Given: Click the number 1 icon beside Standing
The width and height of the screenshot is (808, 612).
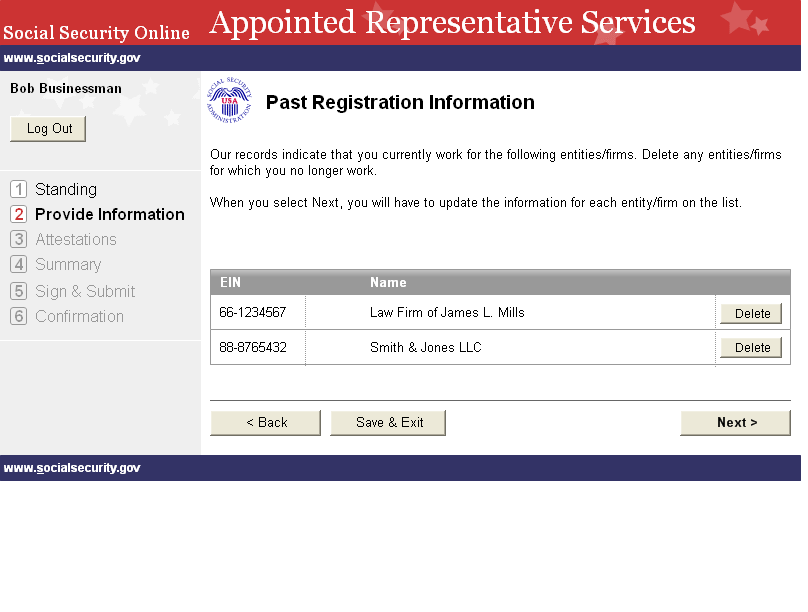Looking at the screenshot, I should pos(18,189).
